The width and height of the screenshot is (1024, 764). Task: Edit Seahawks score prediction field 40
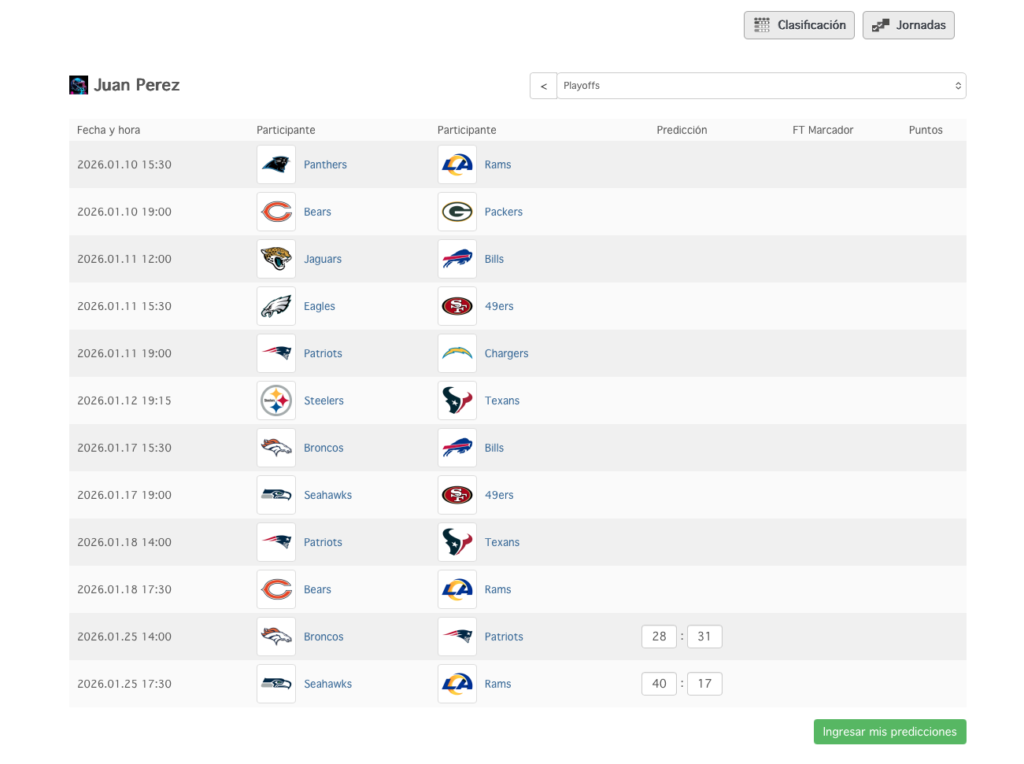pos(659,684)
